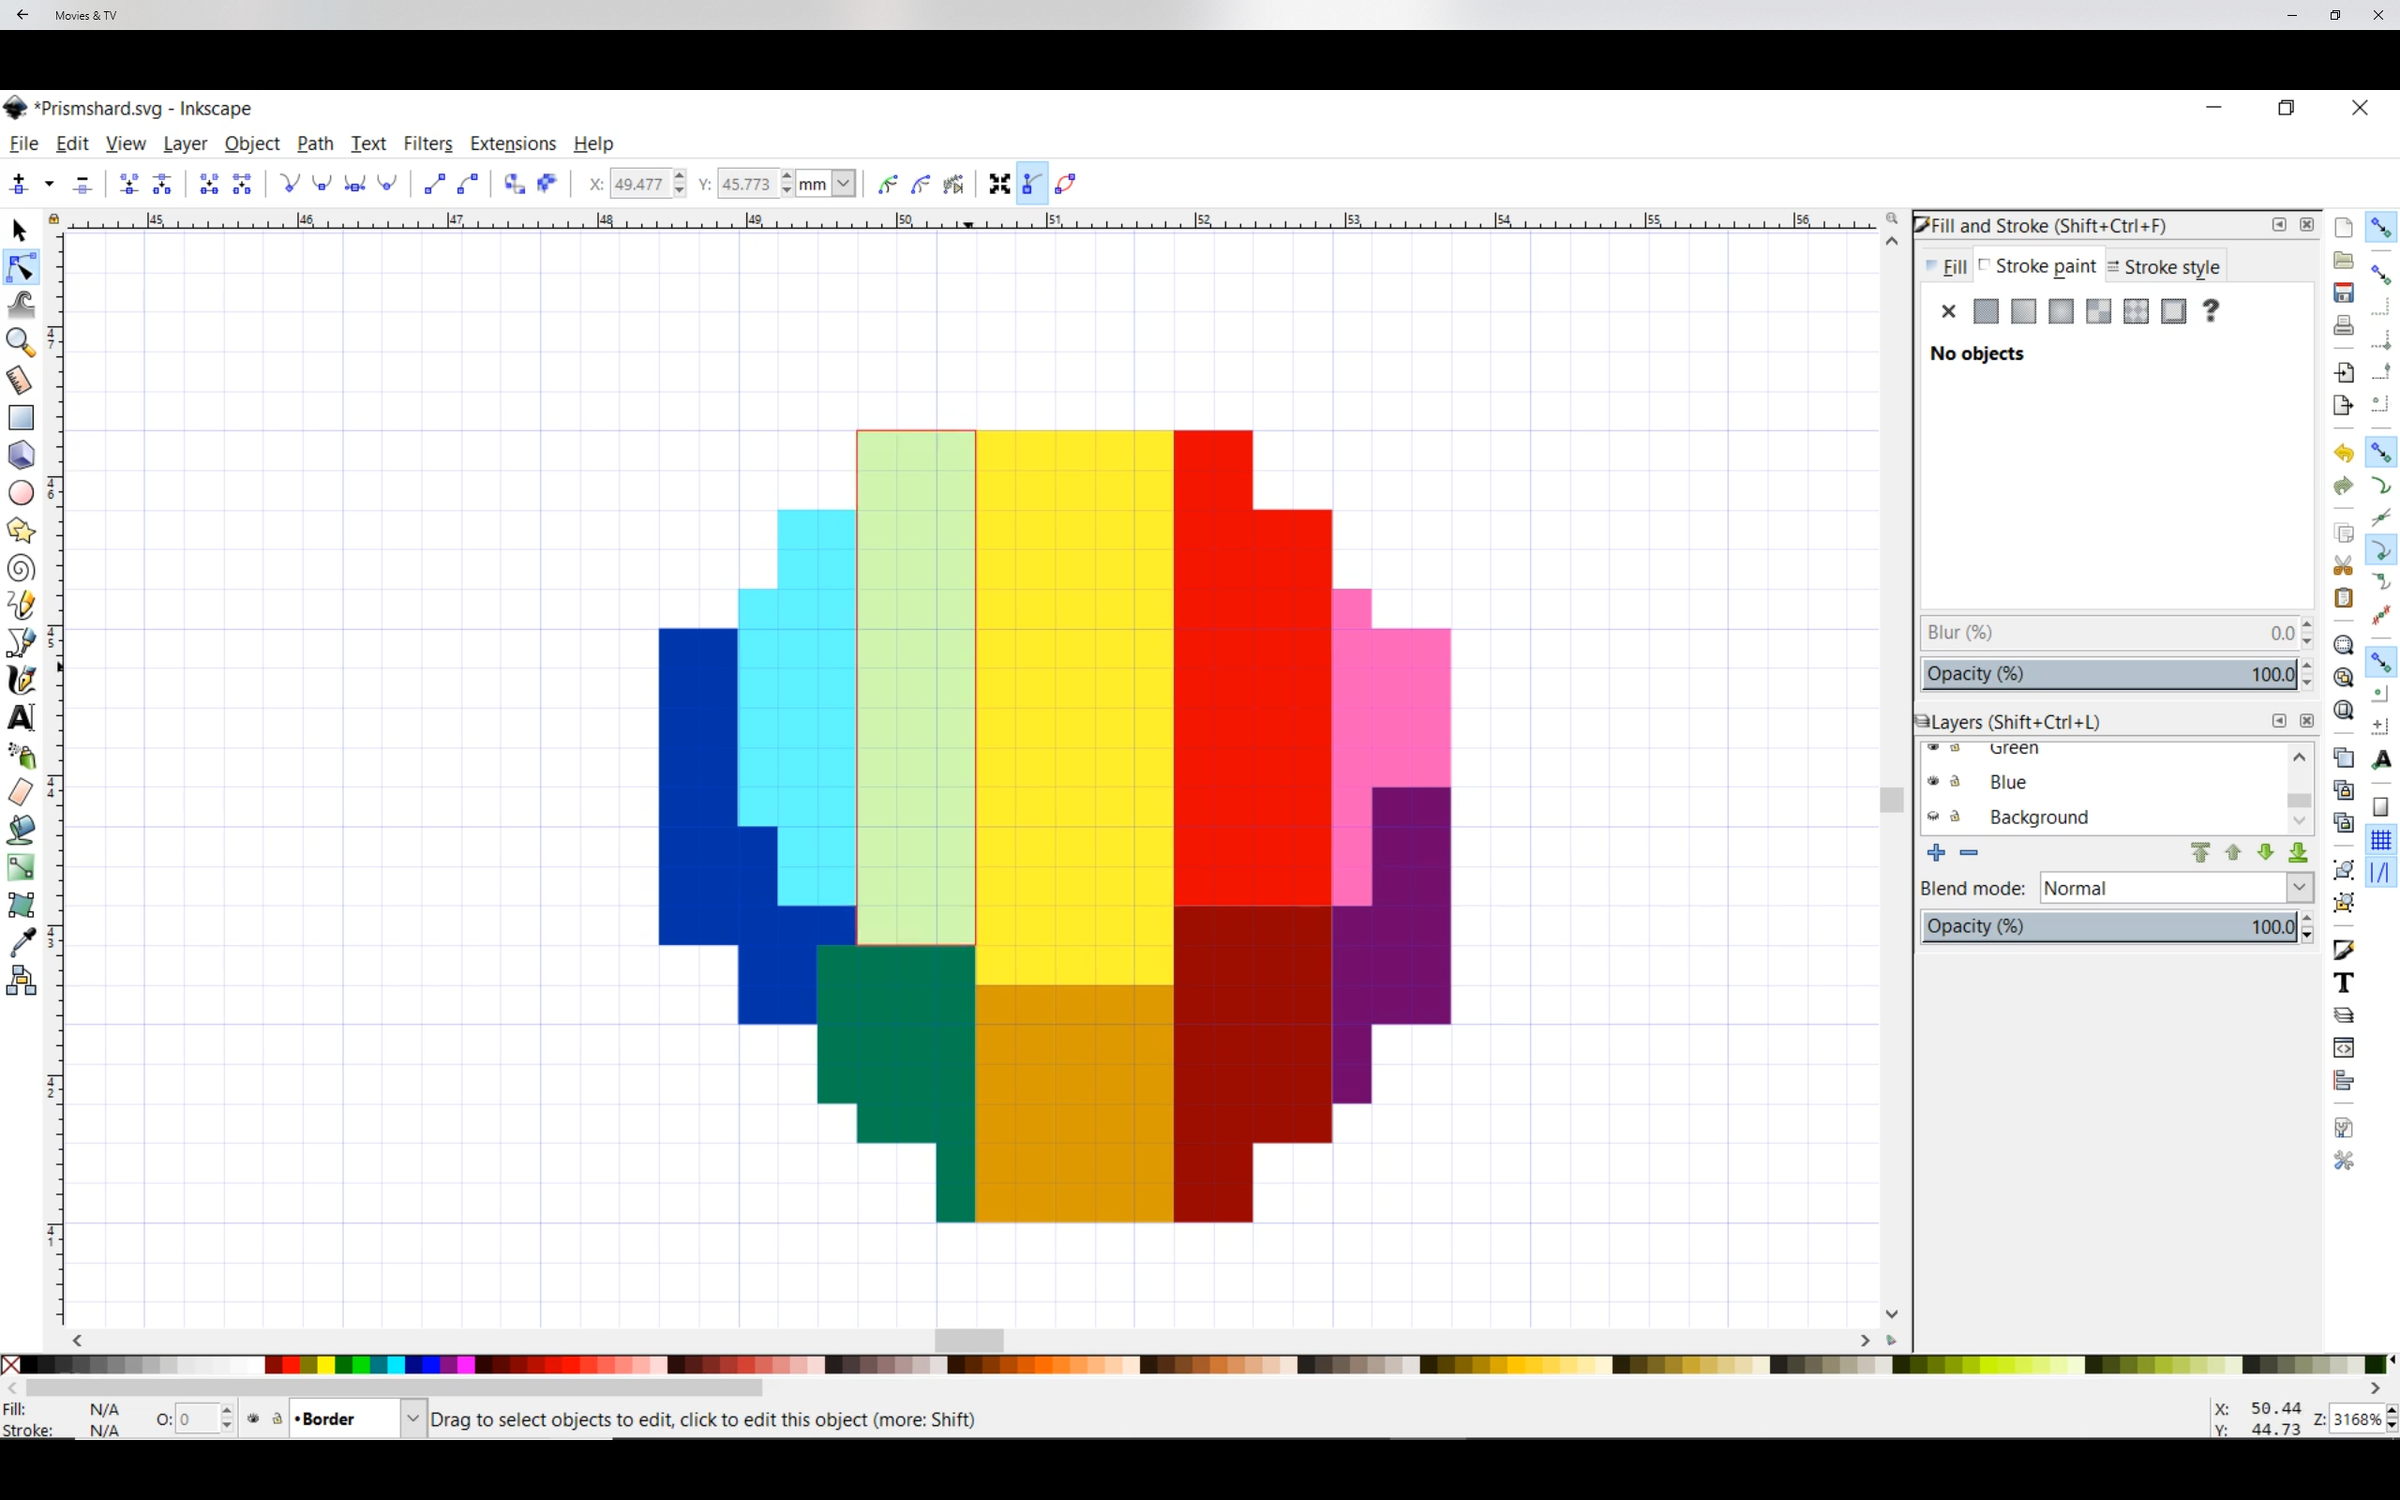Pick a red swatch from the palette

click(x=290, y=1364)
